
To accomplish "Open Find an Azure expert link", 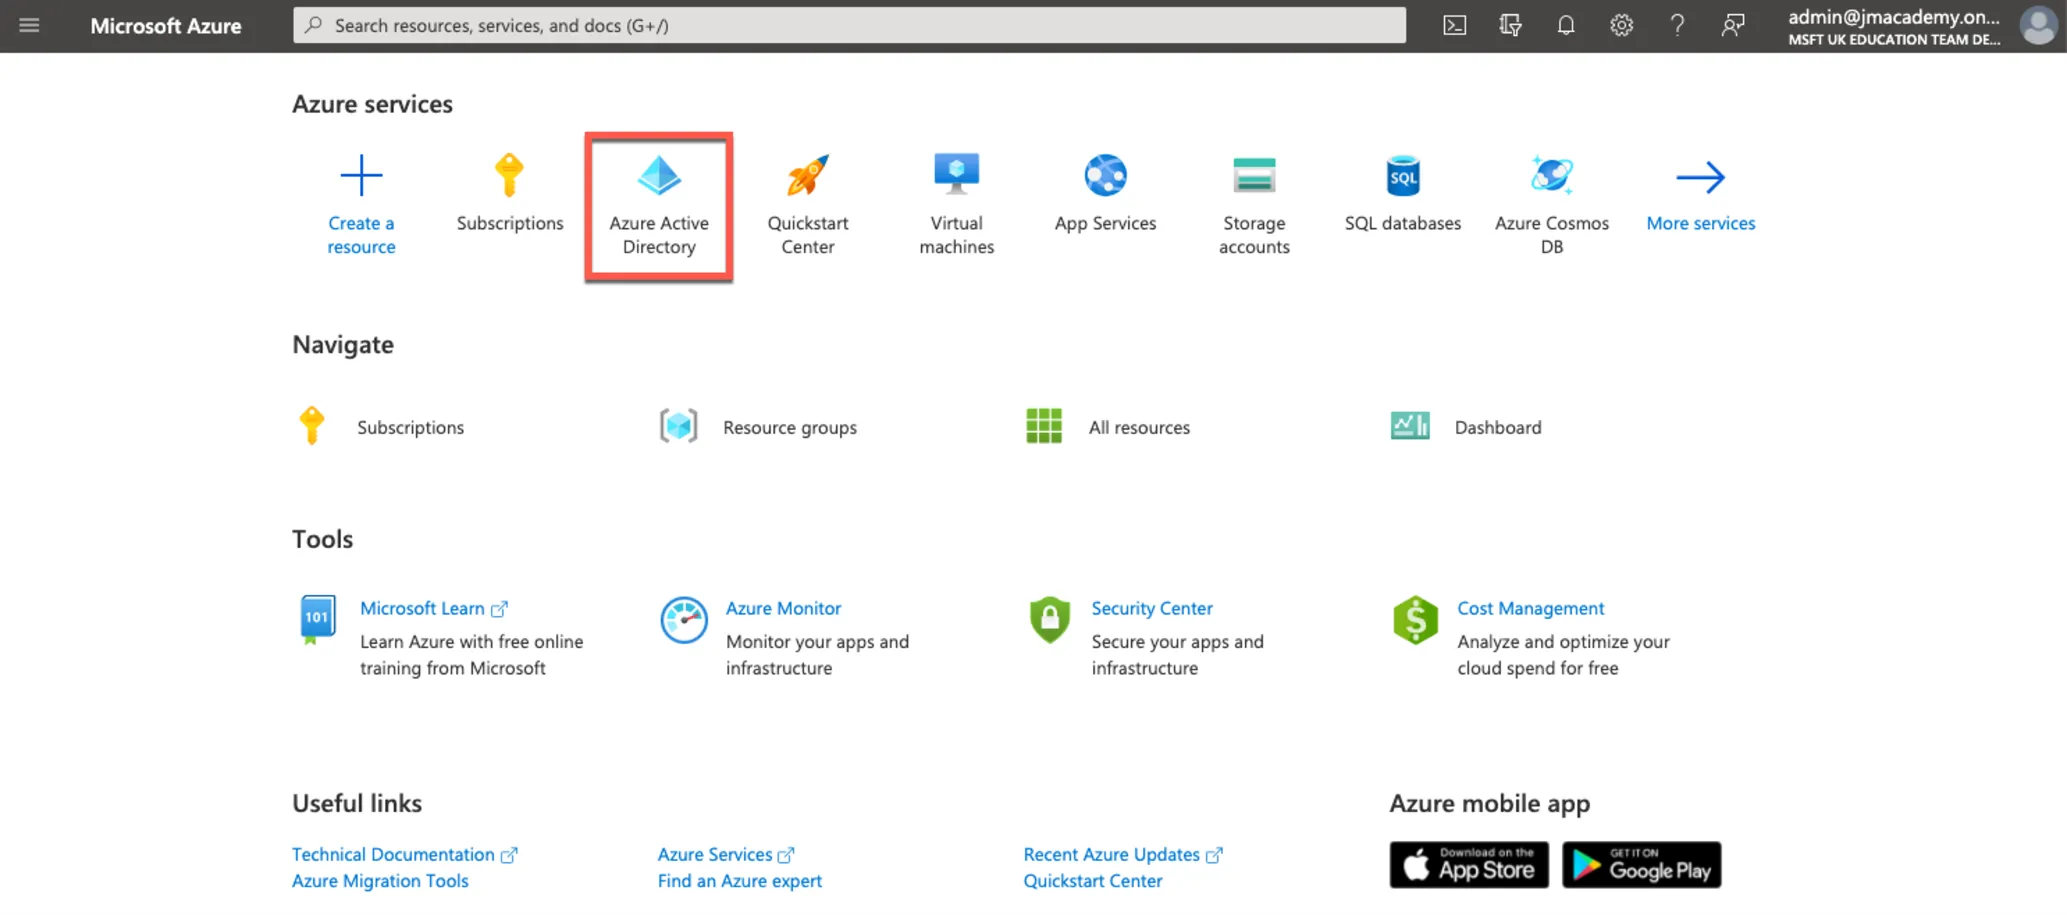I will pos(739,881).
